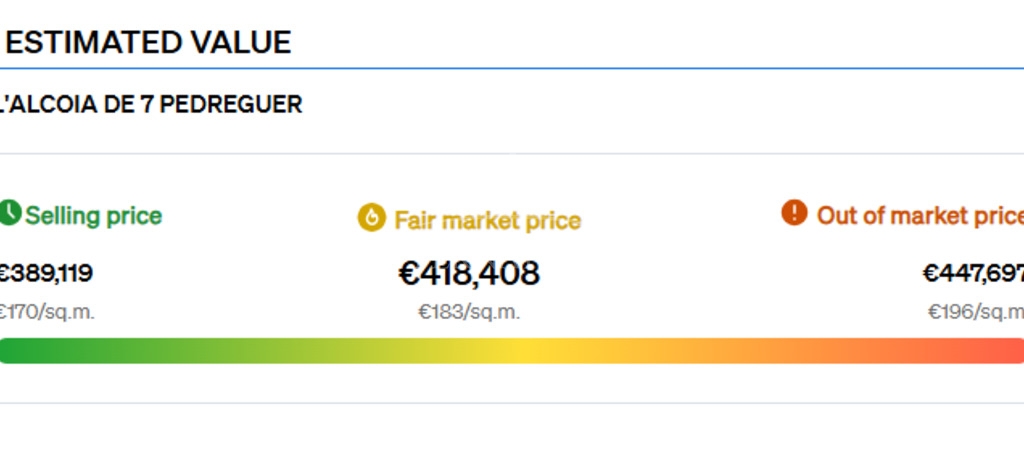Click the ESTIMATED VALUE heading
The height and width of the screenshot is (449, 1024).
pos(148,42)
